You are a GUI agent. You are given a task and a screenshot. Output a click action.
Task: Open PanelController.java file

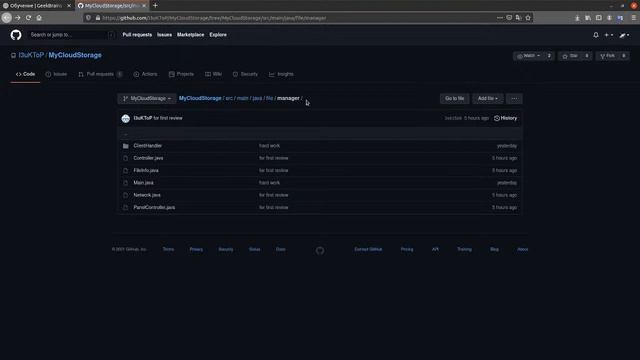154,207
